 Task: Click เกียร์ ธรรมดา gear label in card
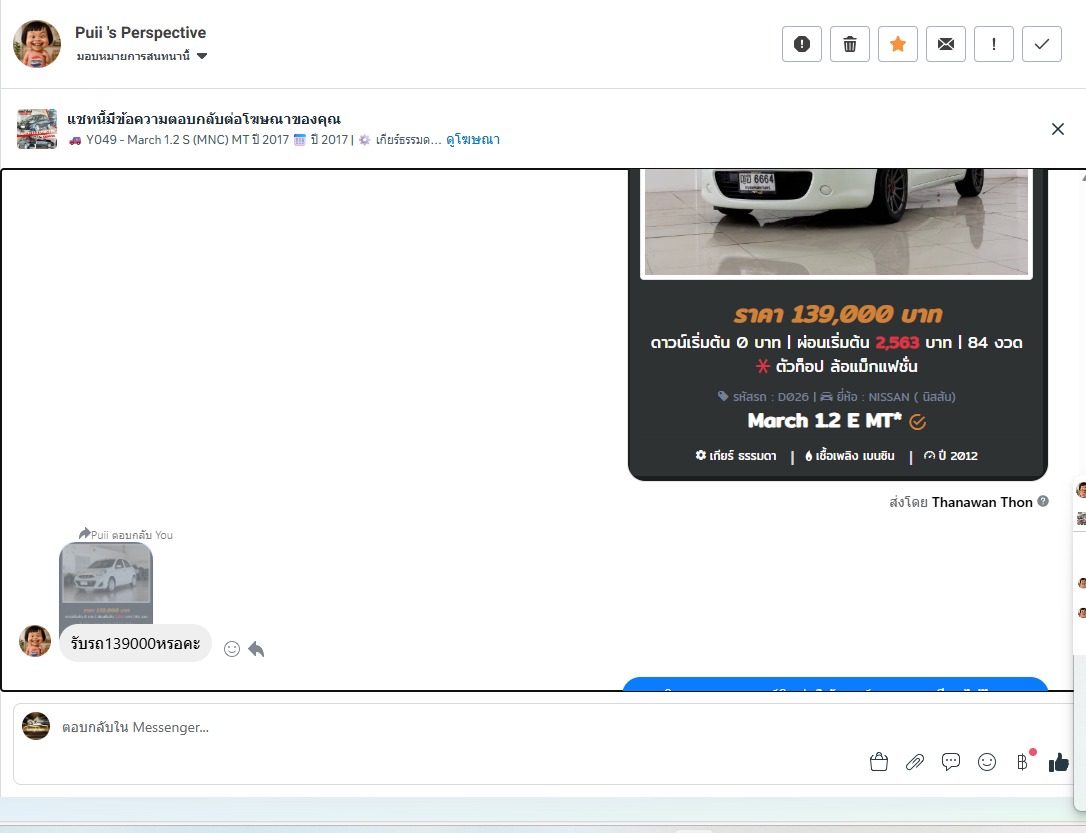[736, 456]
